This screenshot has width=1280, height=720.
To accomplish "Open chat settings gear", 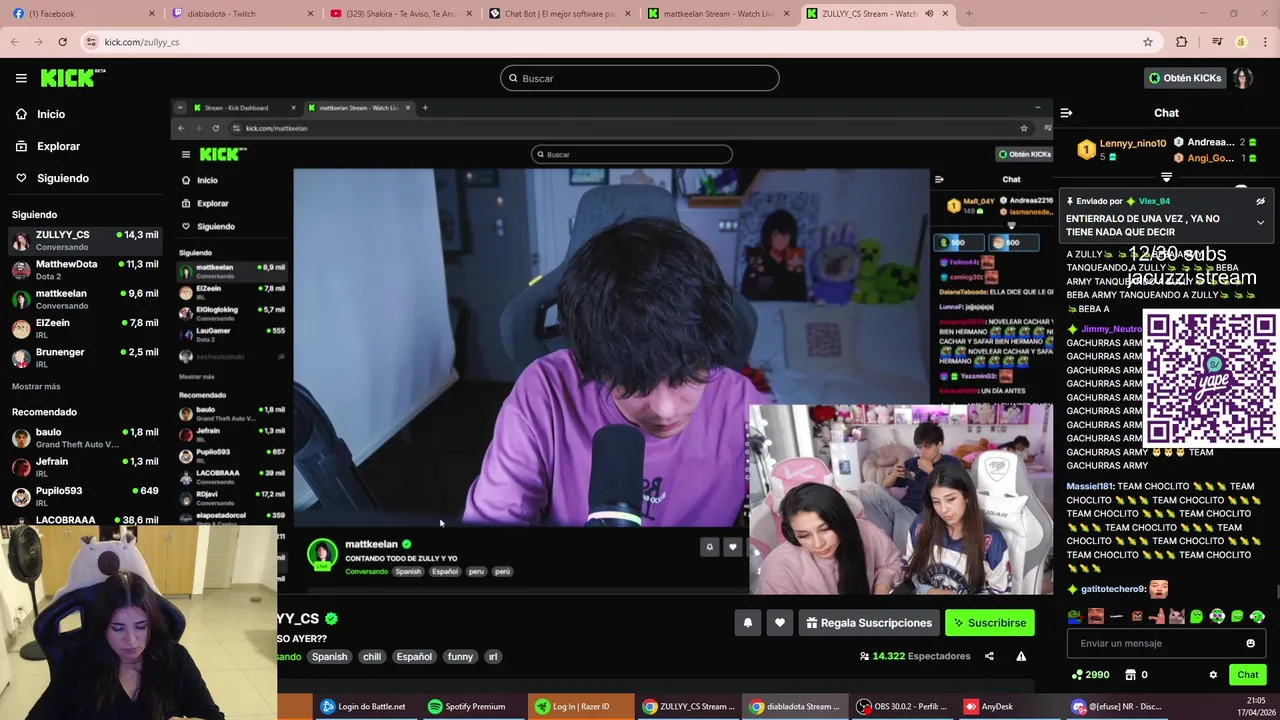I will pyautogui.click(x=1213, y=675).
